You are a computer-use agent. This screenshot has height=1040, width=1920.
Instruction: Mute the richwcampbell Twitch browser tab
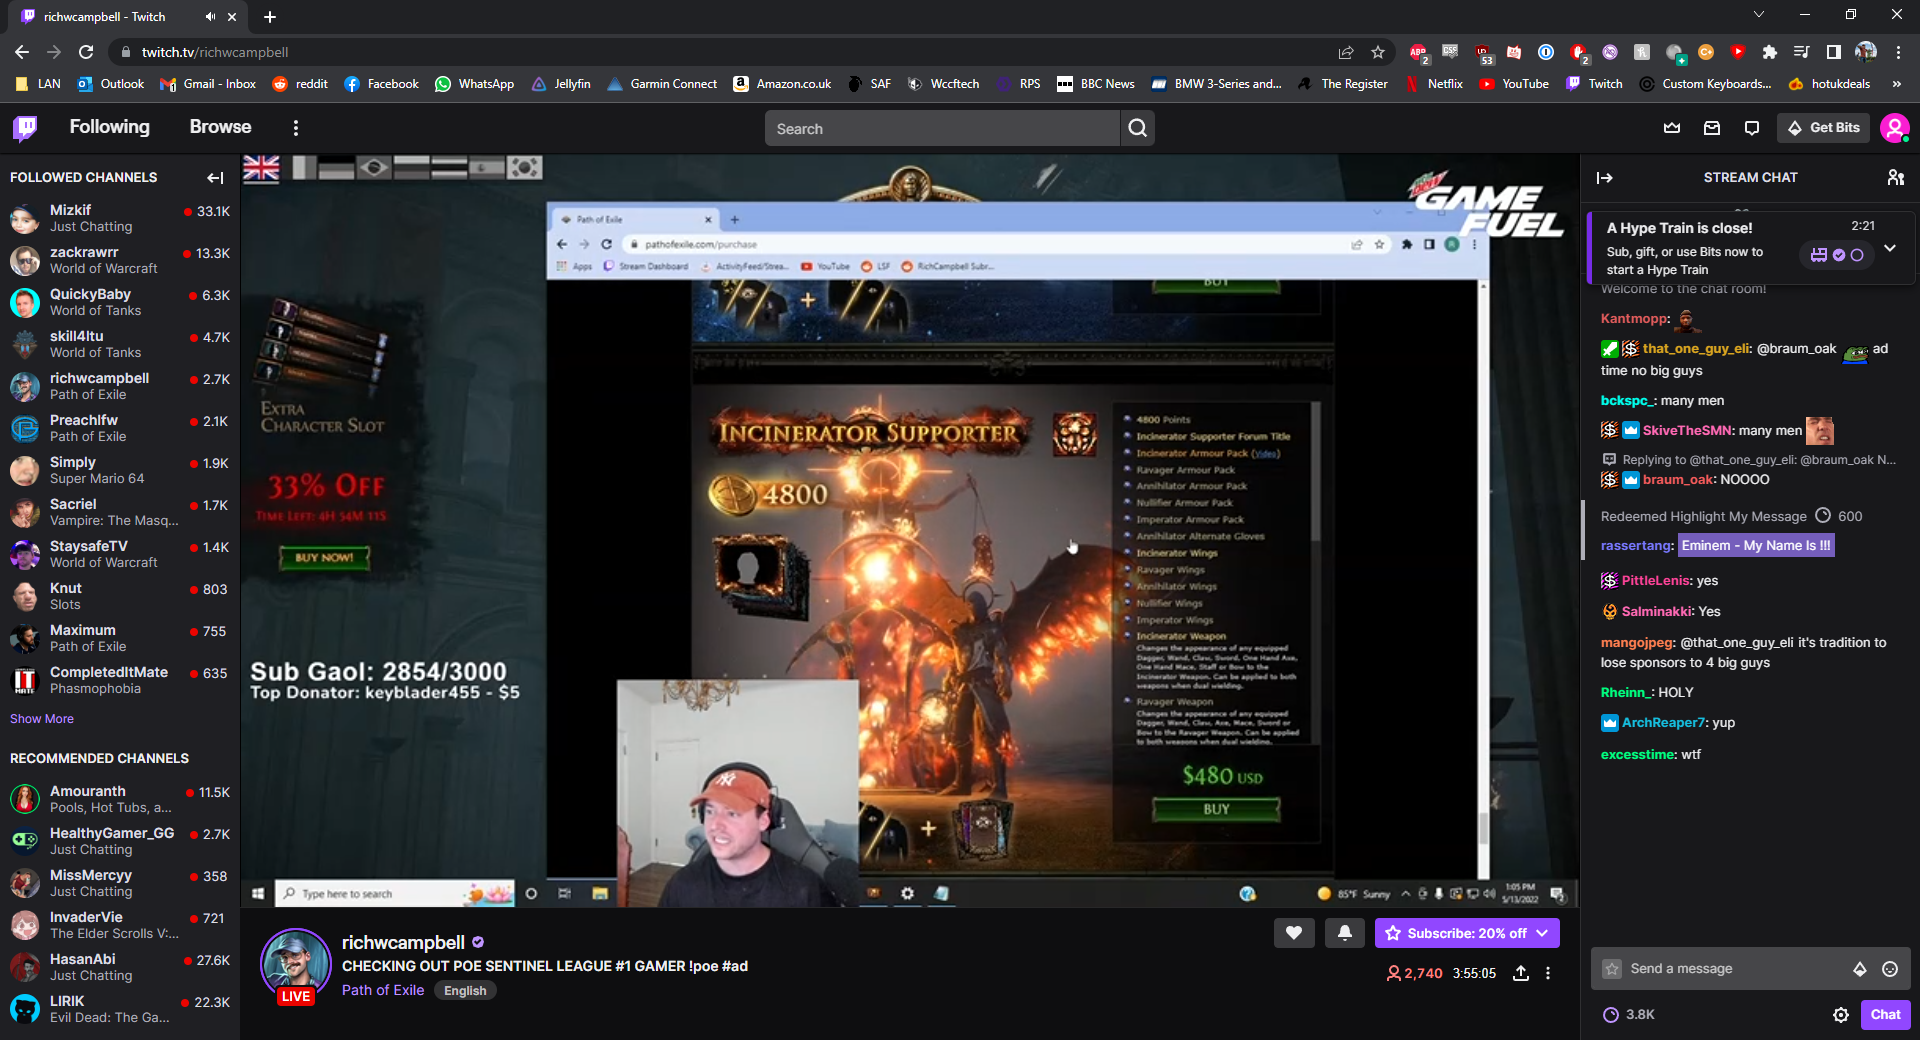[x=210, y=17]
